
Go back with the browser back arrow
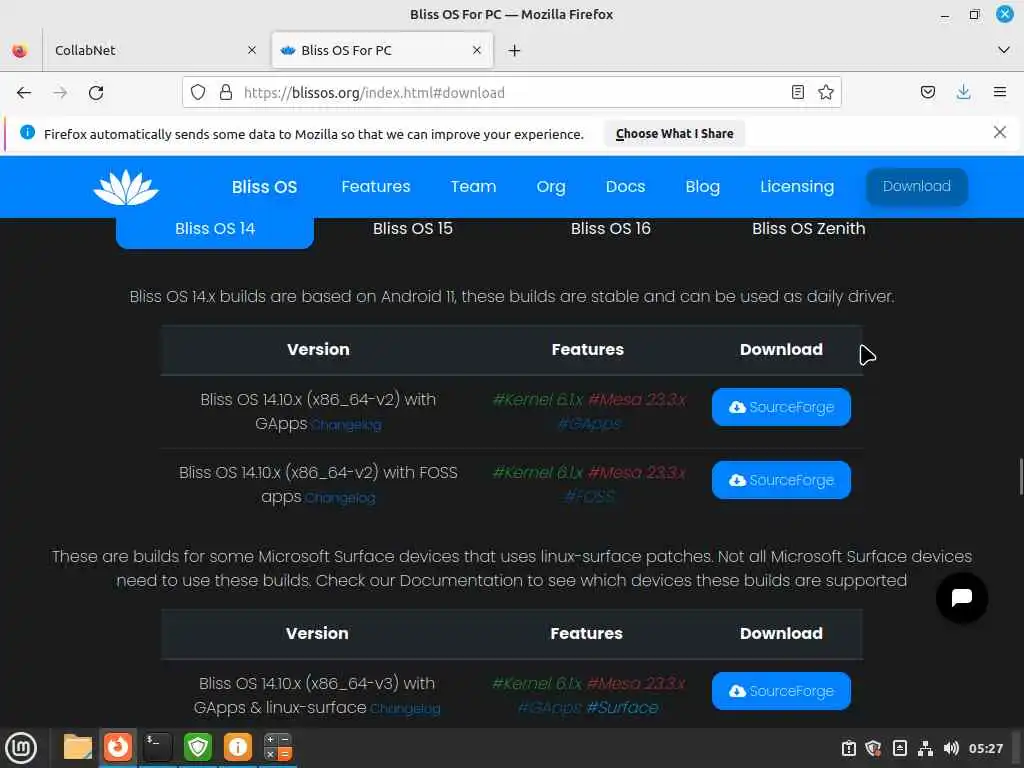tap(24, 93)
